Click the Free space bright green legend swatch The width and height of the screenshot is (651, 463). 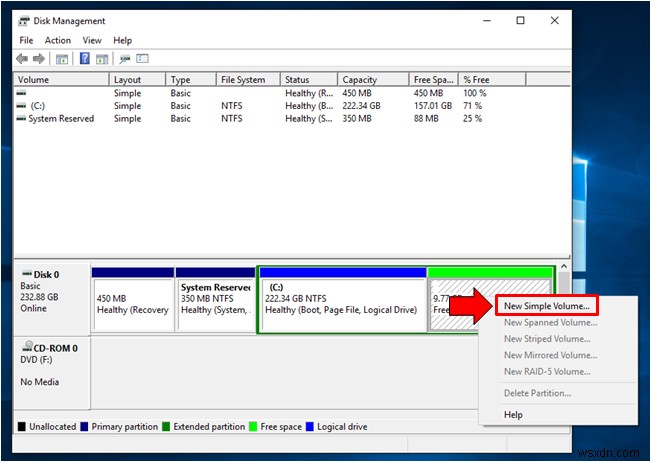coord(253,426)
